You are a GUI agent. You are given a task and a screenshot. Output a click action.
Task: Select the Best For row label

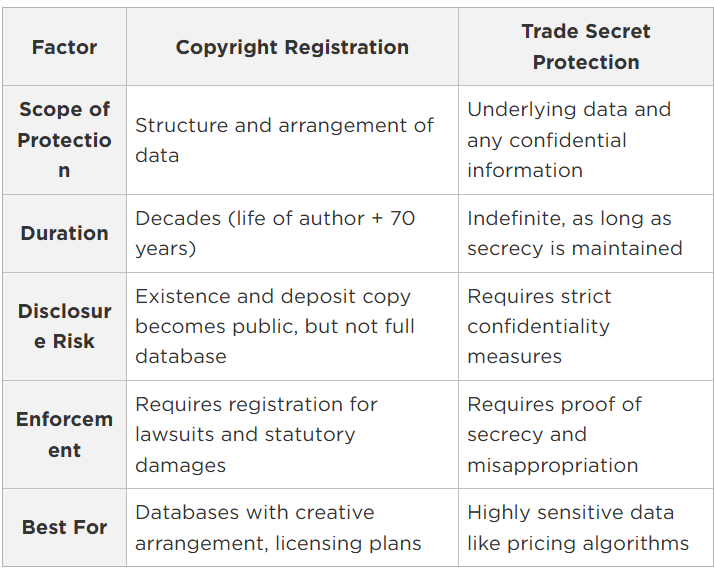tap(64, 527)
